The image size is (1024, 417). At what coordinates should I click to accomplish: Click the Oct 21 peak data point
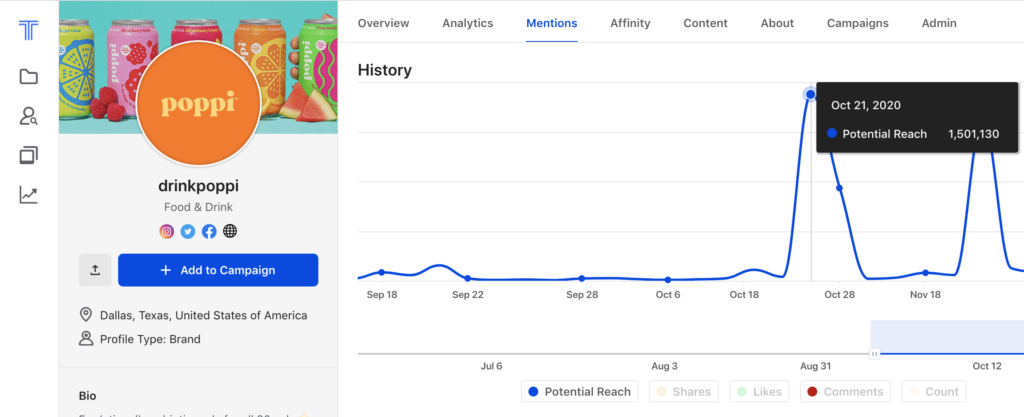(x=810, y=95)
